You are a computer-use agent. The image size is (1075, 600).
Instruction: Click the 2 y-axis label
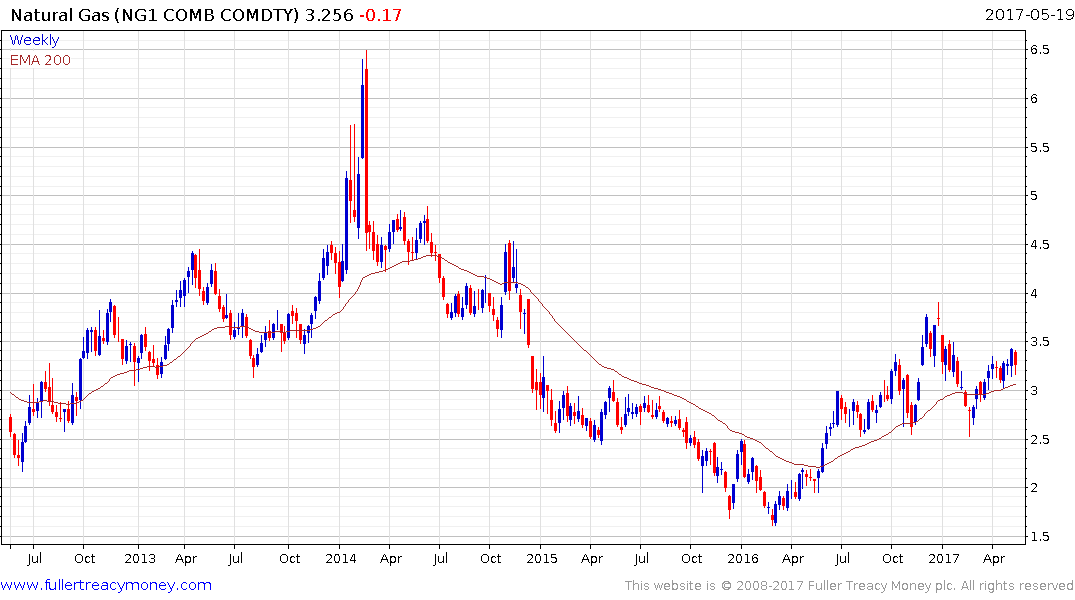coord(1034,488)
